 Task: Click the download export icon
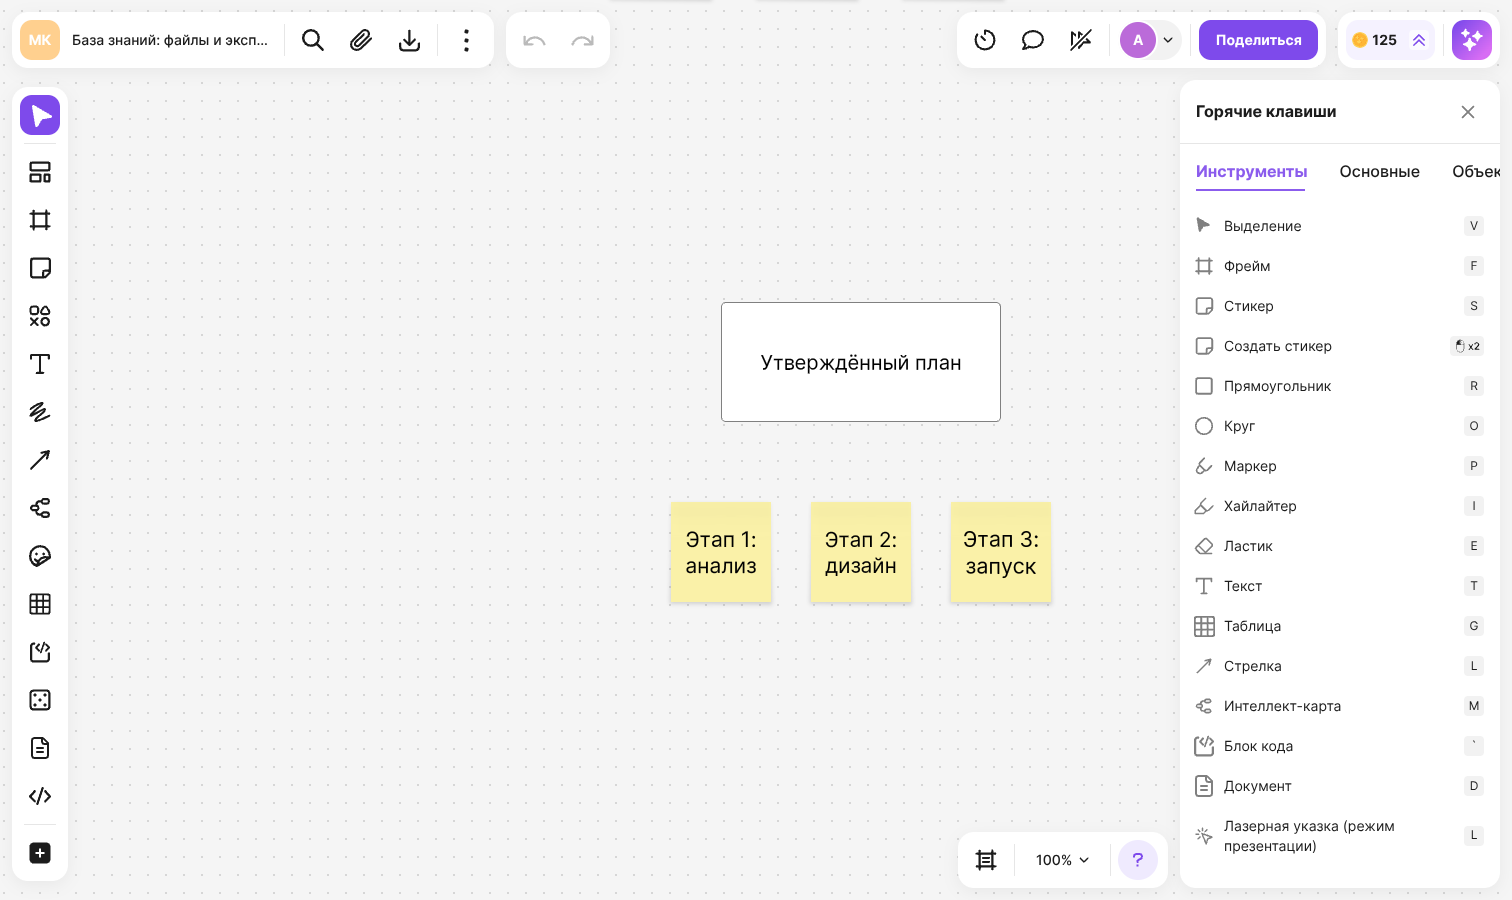pos(409,40)
